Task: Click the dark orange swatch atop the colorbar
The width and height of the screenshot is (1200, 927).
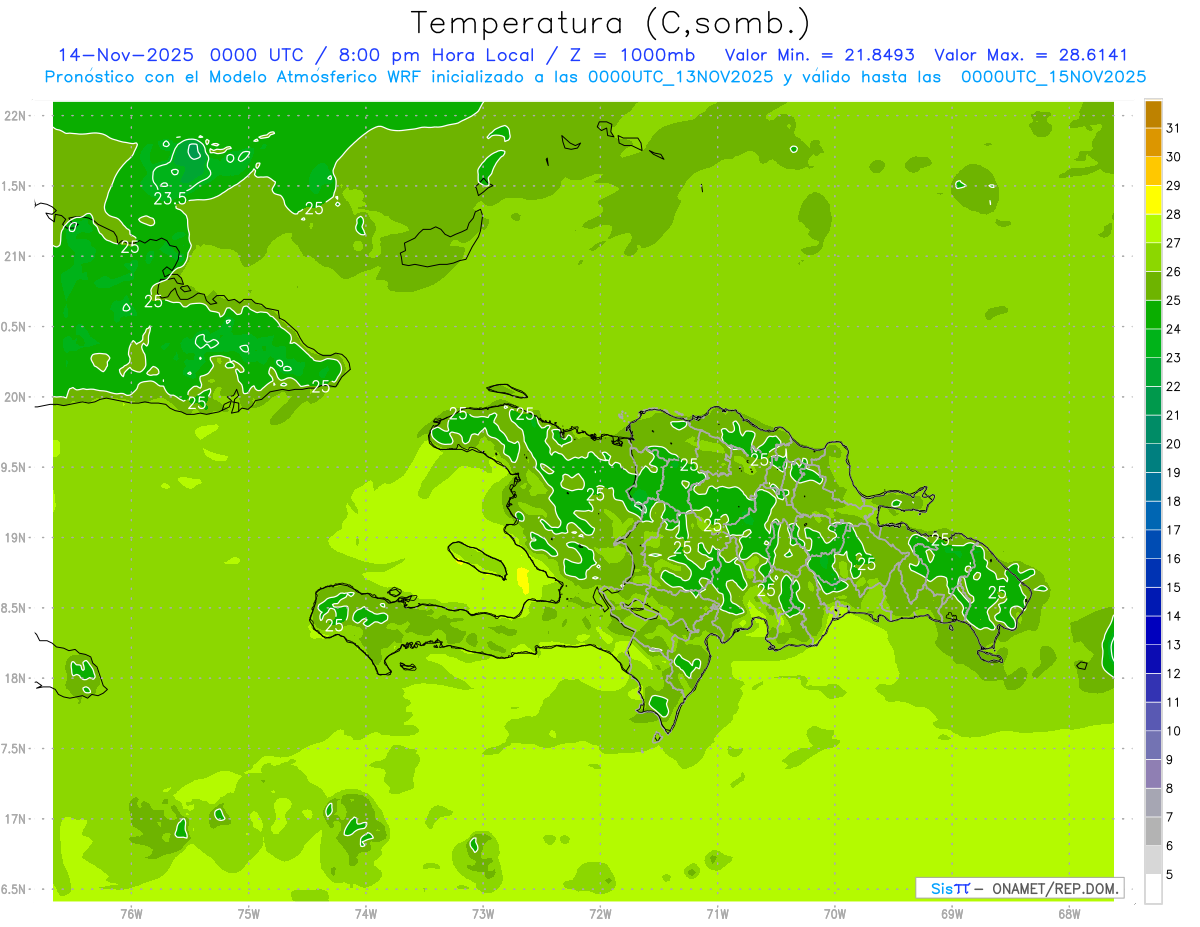Action: (1153, 114)
